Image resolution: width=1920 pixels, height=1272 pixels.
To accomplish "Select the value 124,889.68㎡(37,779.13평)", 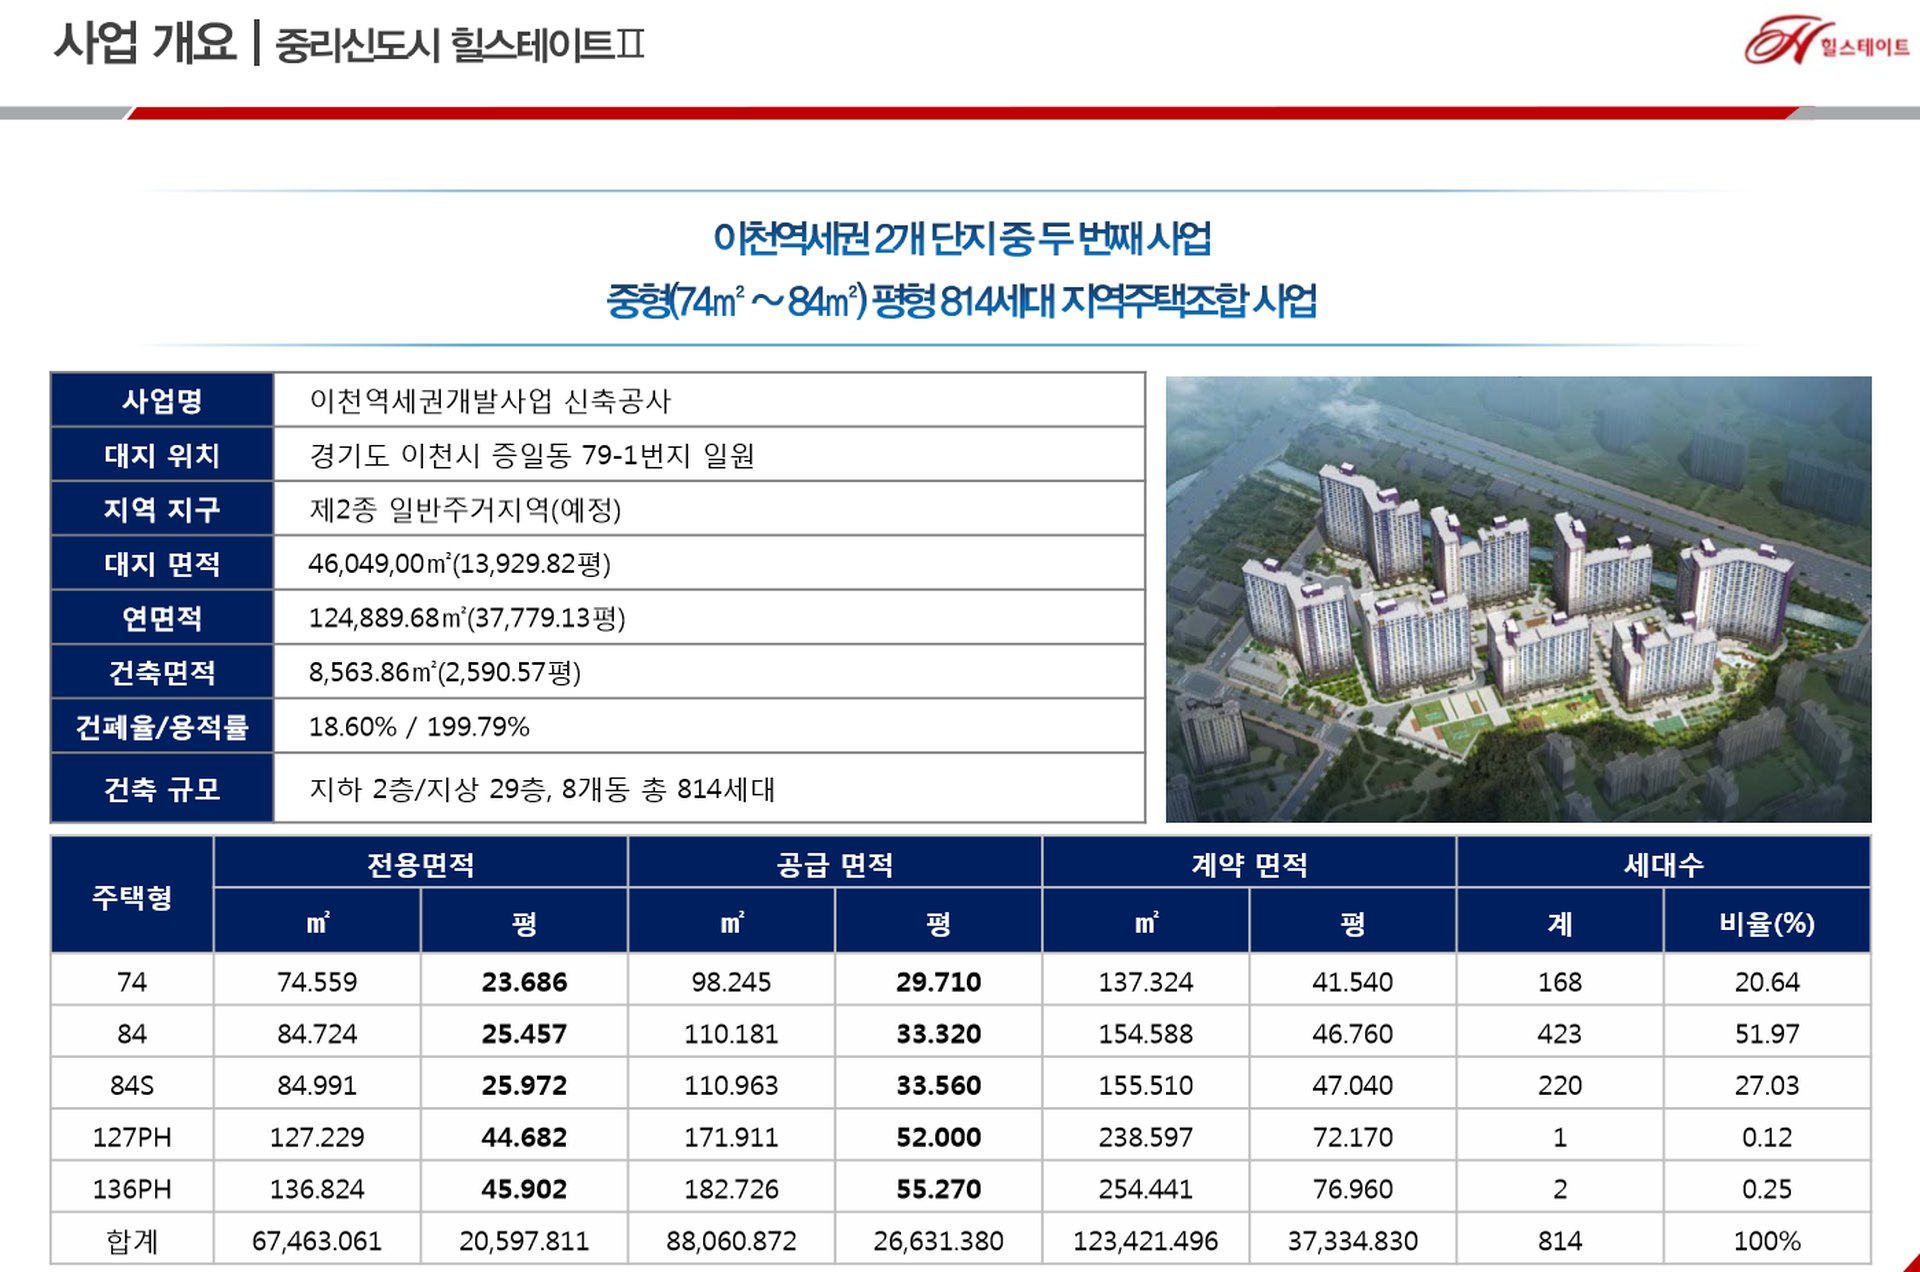I will (467, 618).
